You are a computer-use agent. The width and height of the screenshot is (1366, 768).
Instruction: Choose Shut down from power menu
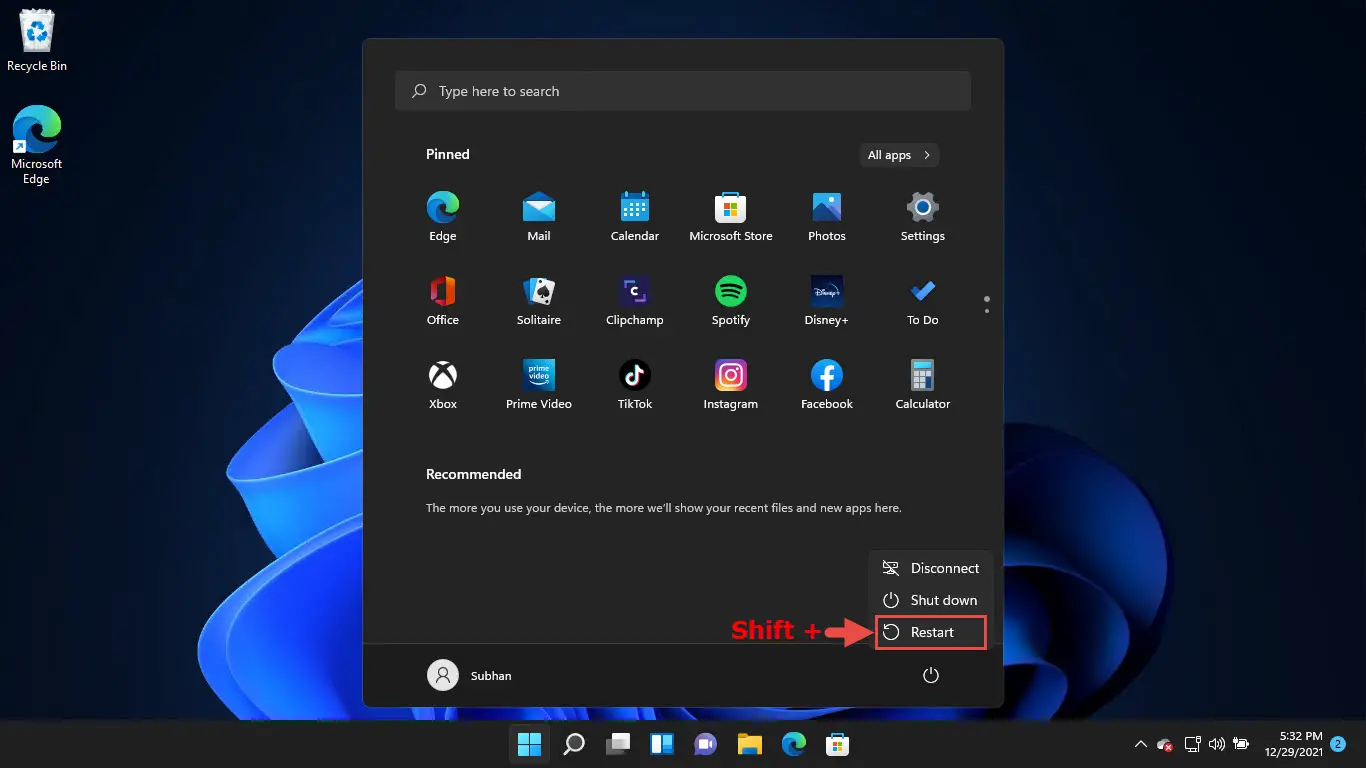(931, 600)
